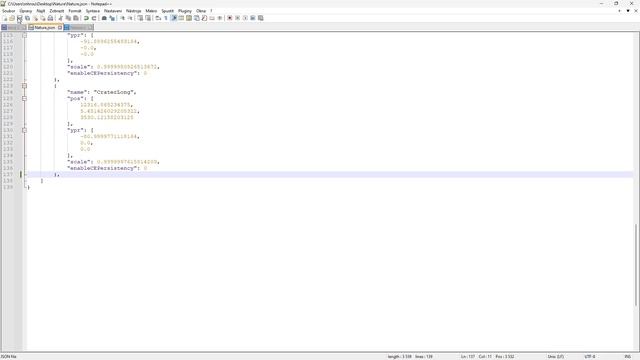The image size is (640, 360).
Task: Save the current file with the Save icon
Action: tap(20, 18)
